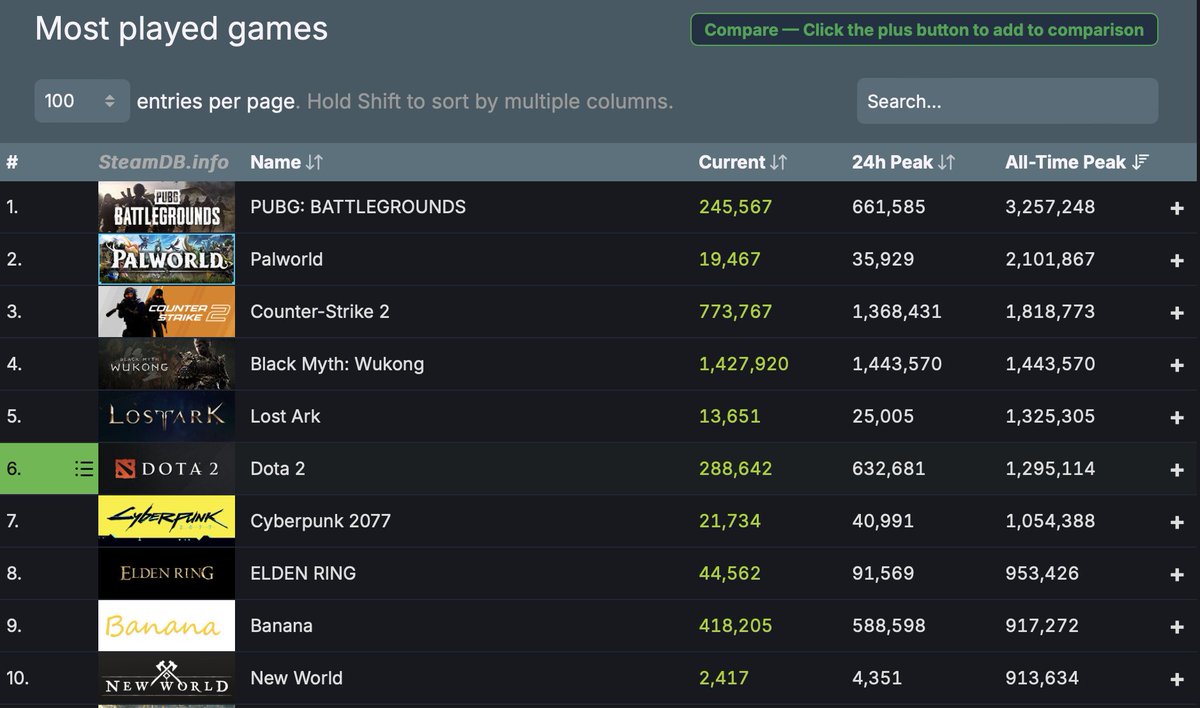The width and height of the screenshot is (1200, 708).
Task: Sort by 24h Peak column header
Action: point(904,162)
